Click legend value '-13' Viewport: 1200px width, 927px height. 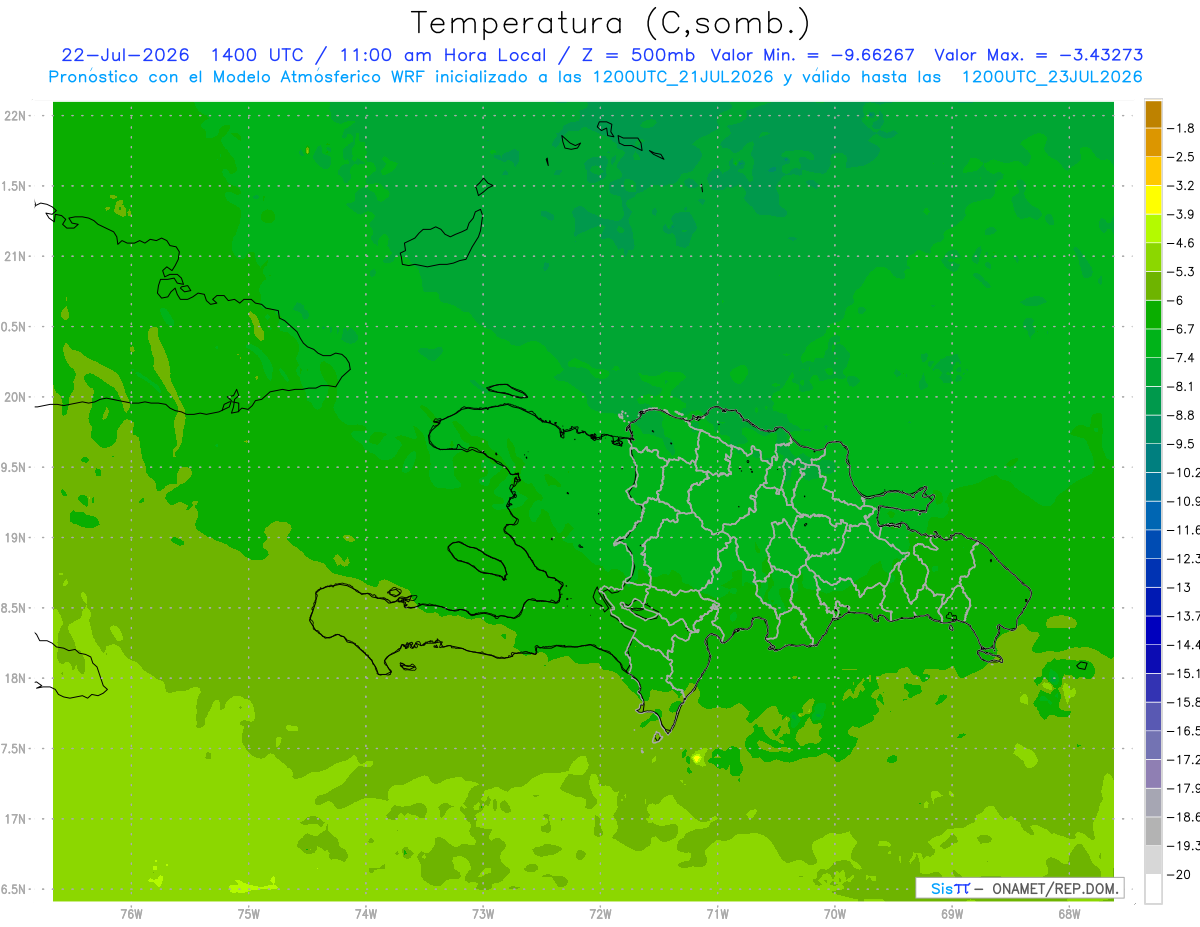click(1179, 587)
